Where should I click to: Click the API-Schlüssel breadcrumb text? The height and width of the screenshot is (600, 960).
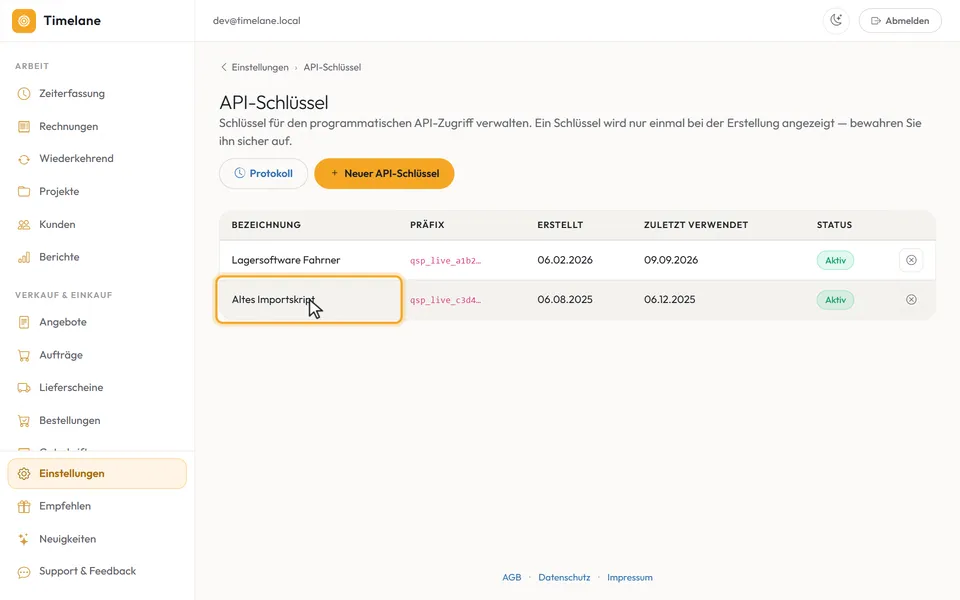(332, 67)
